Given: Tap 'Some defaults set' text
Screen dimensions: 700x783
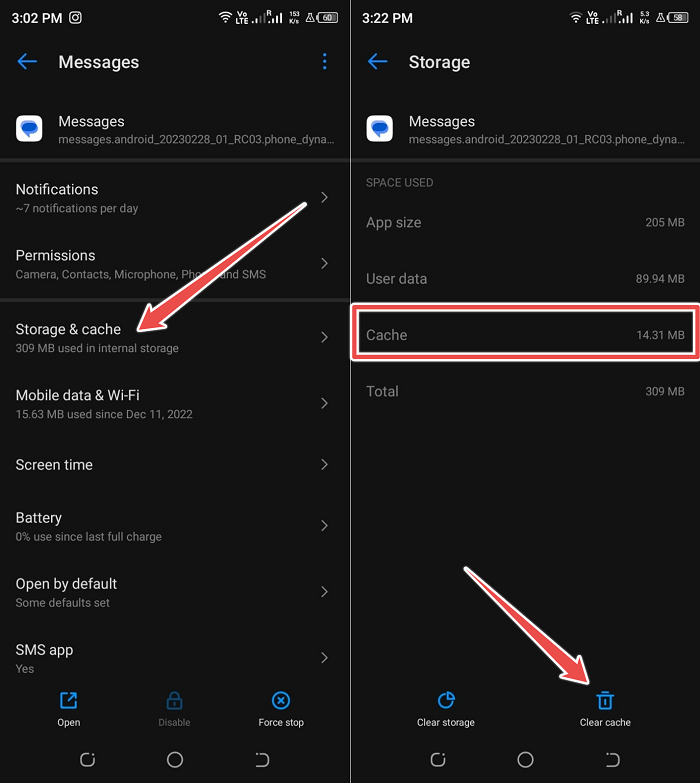Looking at the screenshot, I should pyautogui.click(x=62, y=603).
